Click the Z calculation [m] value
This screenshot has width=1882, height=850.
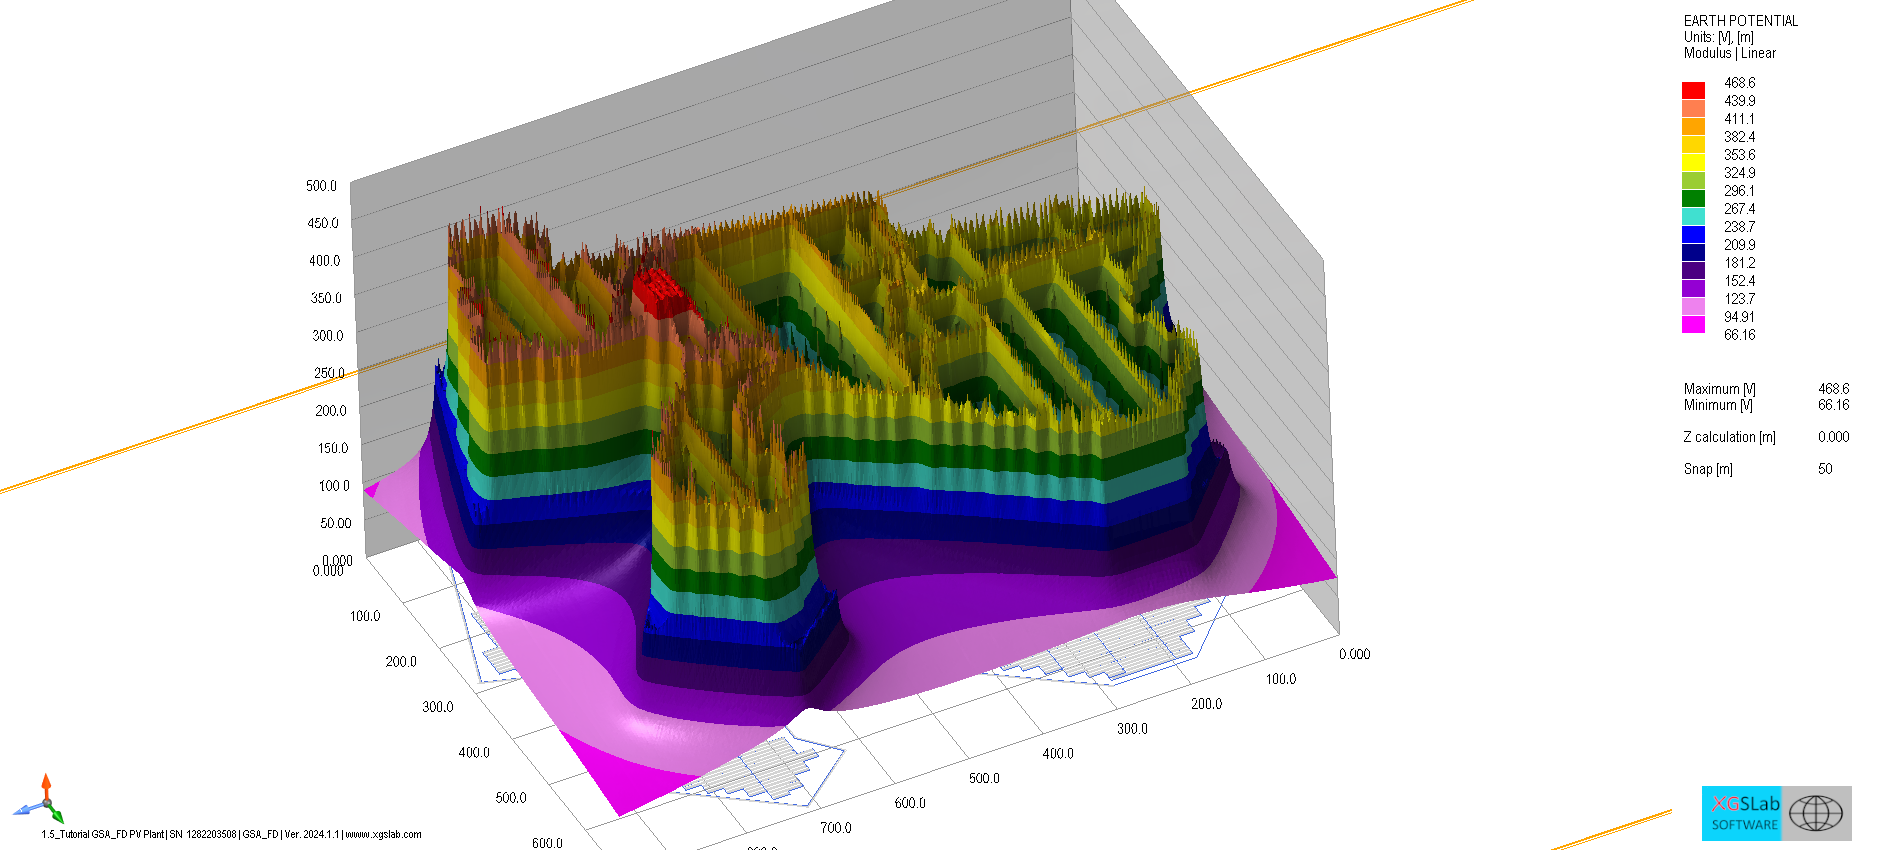pyautogui.click(x=1833, y=437)
